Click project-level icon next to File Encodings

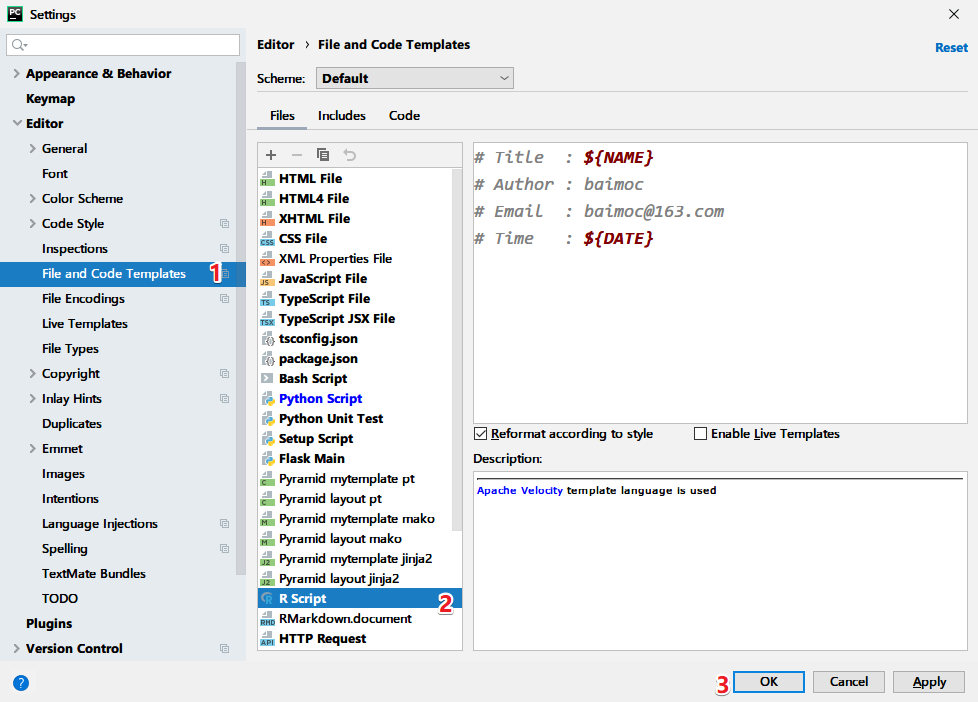(225, 298)
